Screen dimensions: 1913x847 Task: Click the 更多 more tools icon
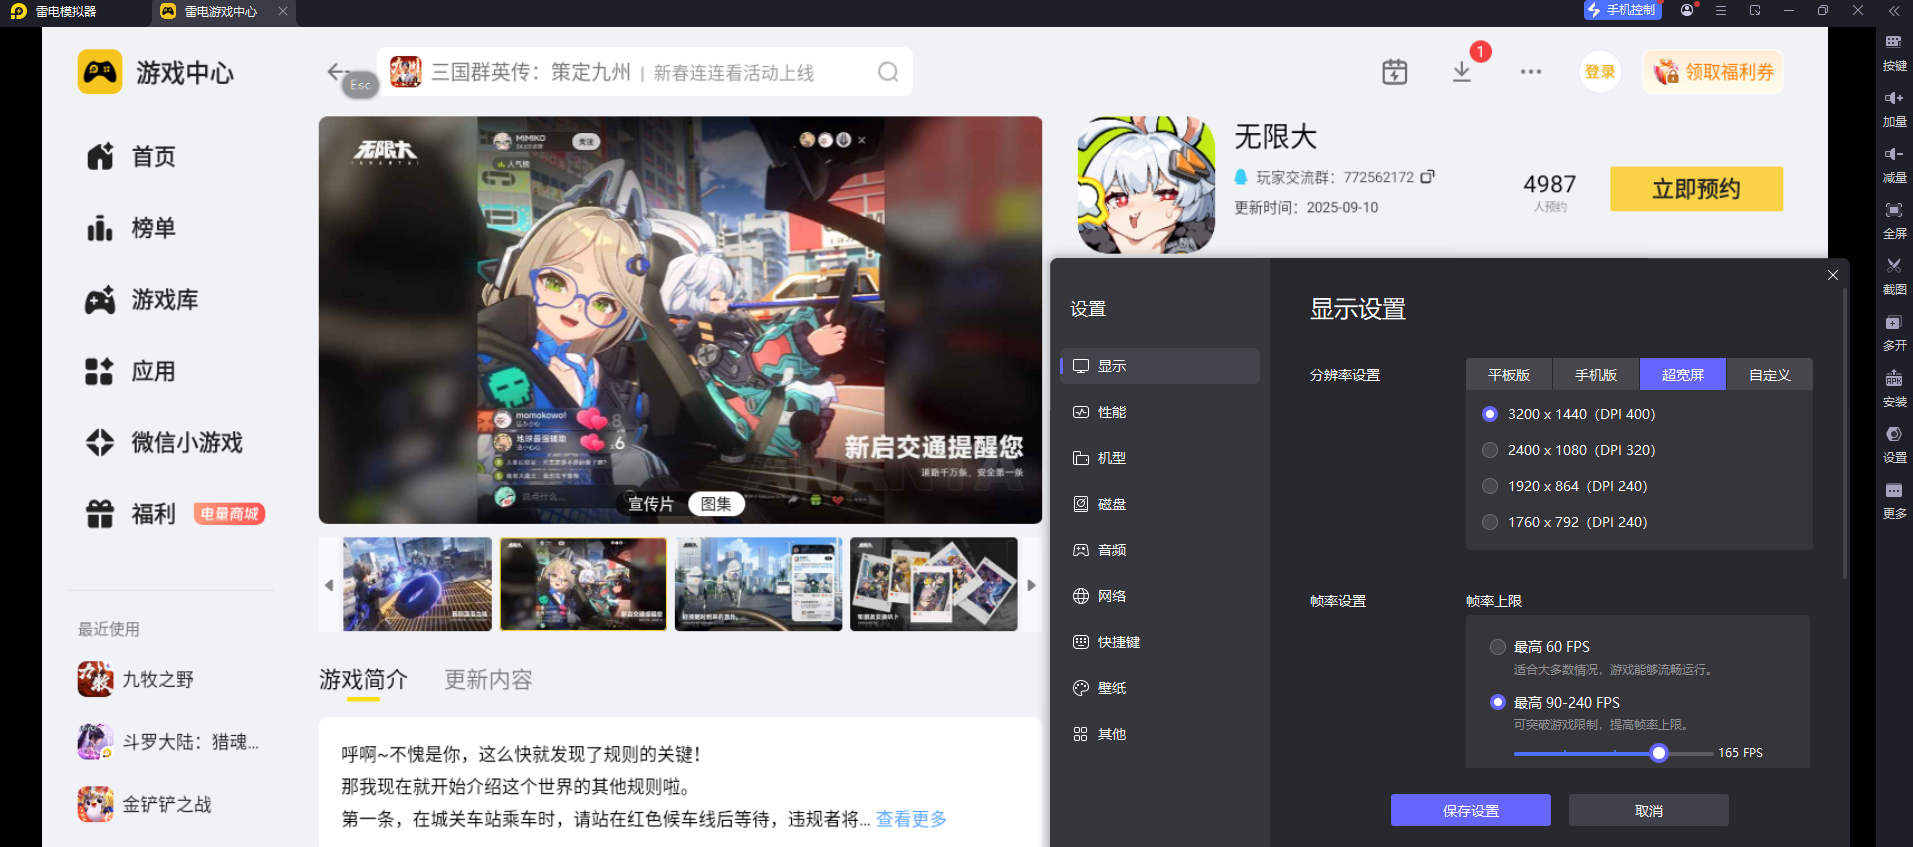click(1894, 501)
